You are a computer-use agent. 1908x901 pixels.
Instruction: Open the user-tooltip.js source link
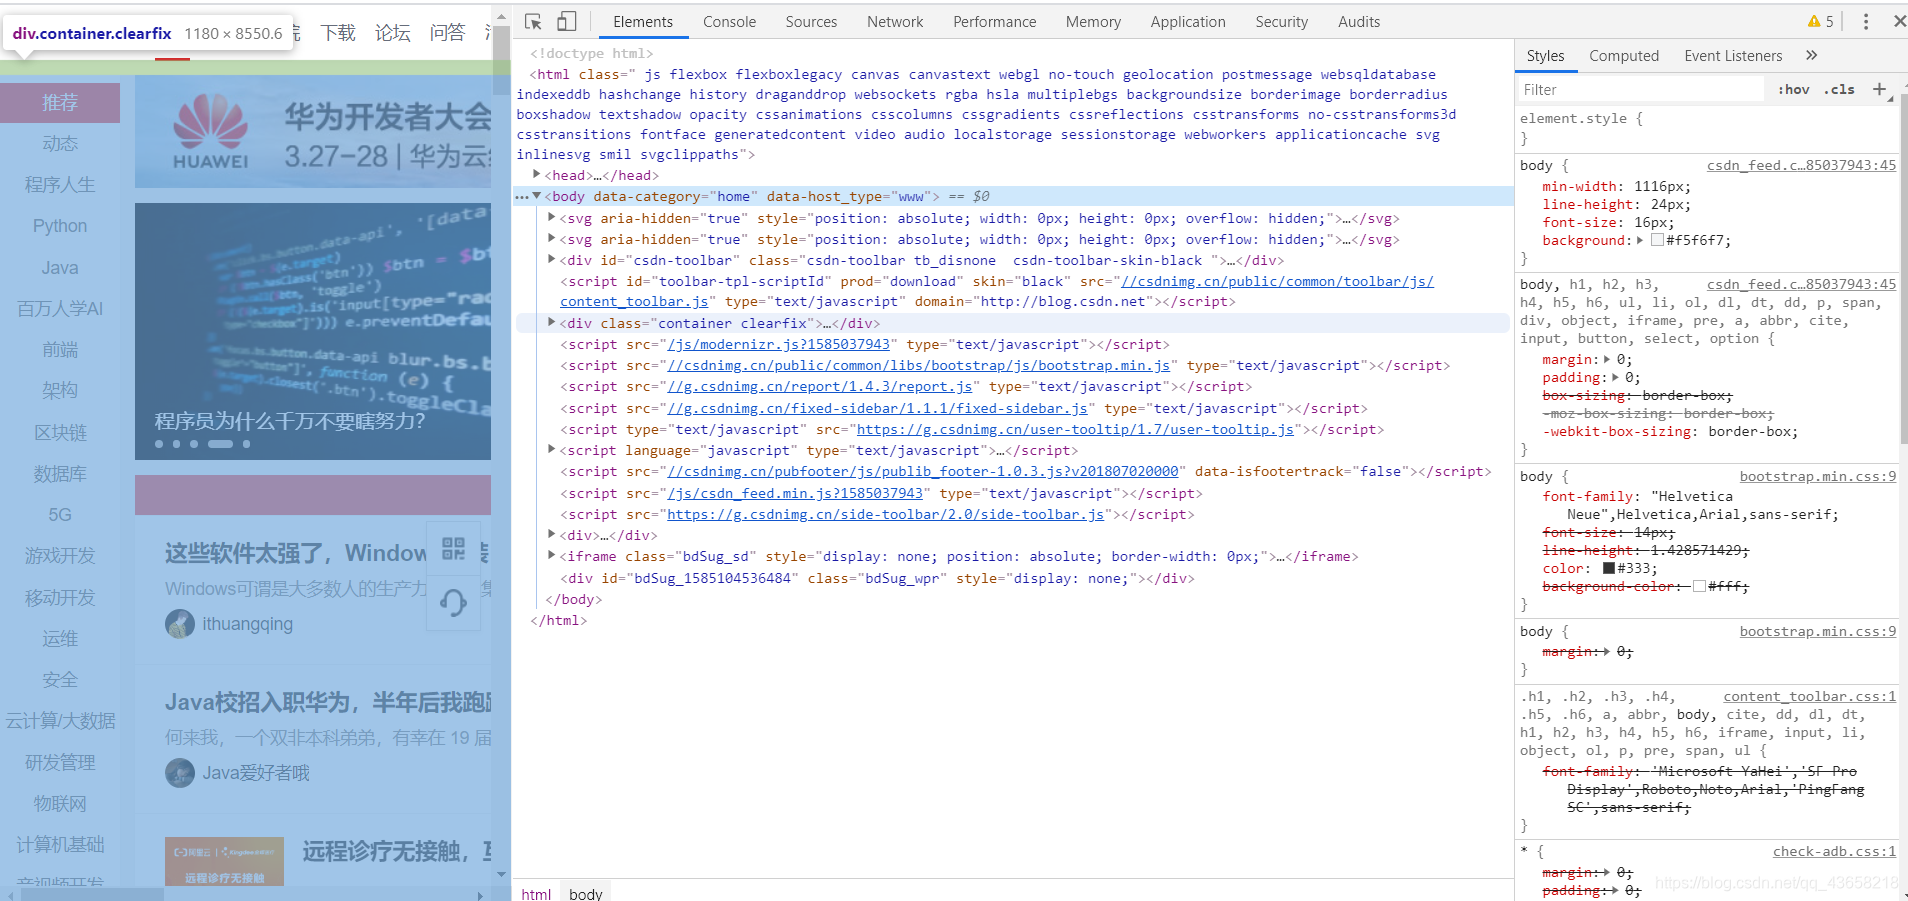click(1075, 430)
